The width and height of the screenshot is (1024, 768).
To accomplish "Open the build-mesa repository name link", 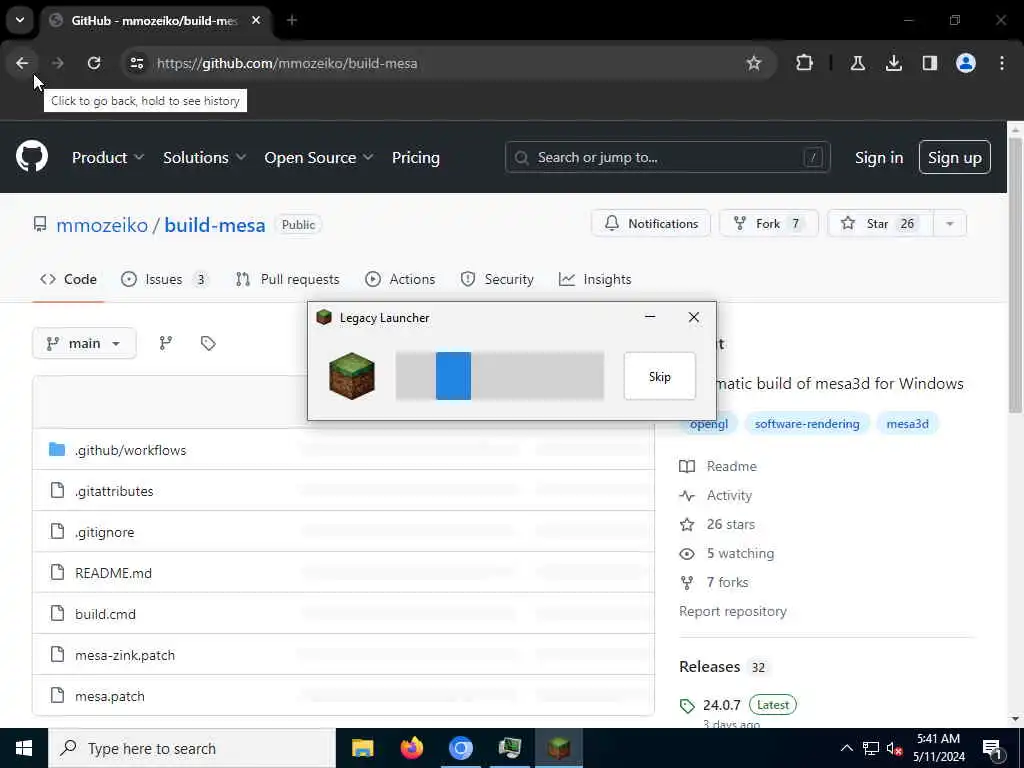I will 215,225.
